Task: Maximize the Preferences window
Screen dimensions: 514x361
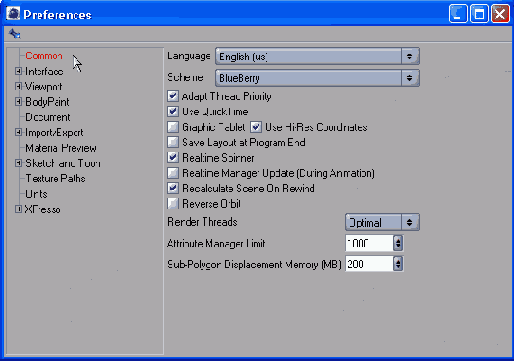Action: coord(479,14)
